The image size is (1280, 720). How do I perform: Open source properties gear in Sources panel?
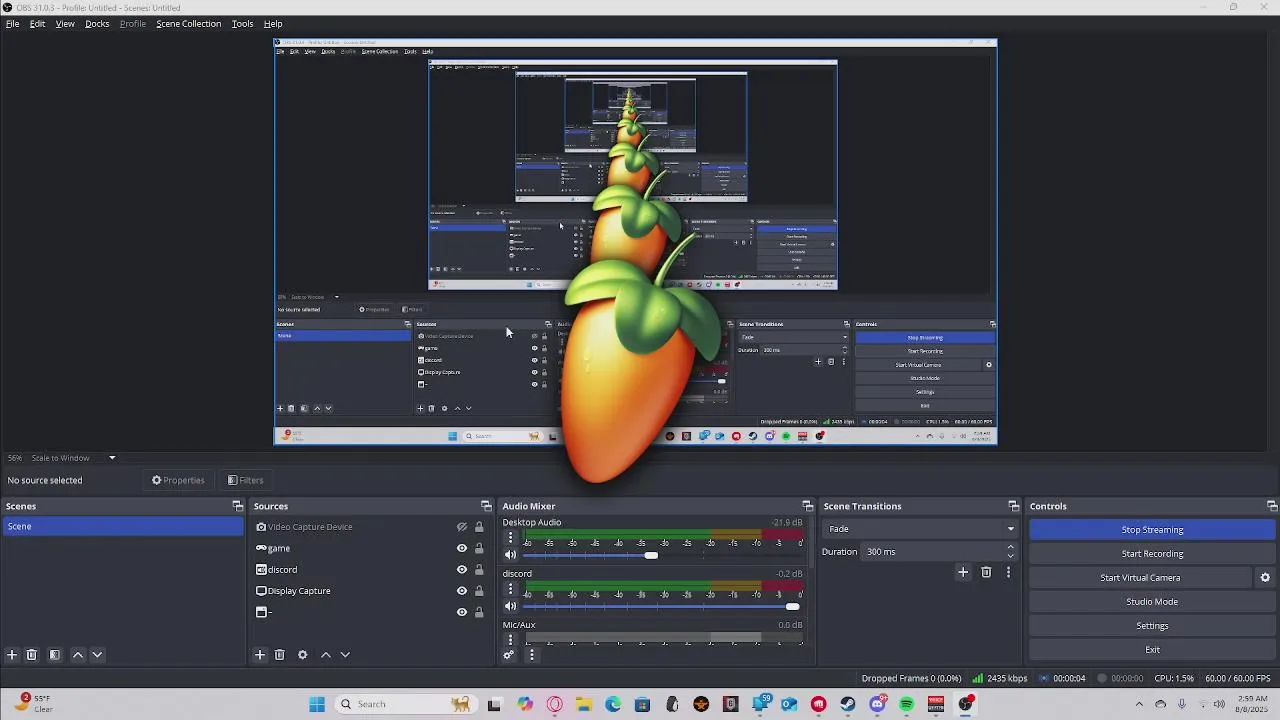303,655
